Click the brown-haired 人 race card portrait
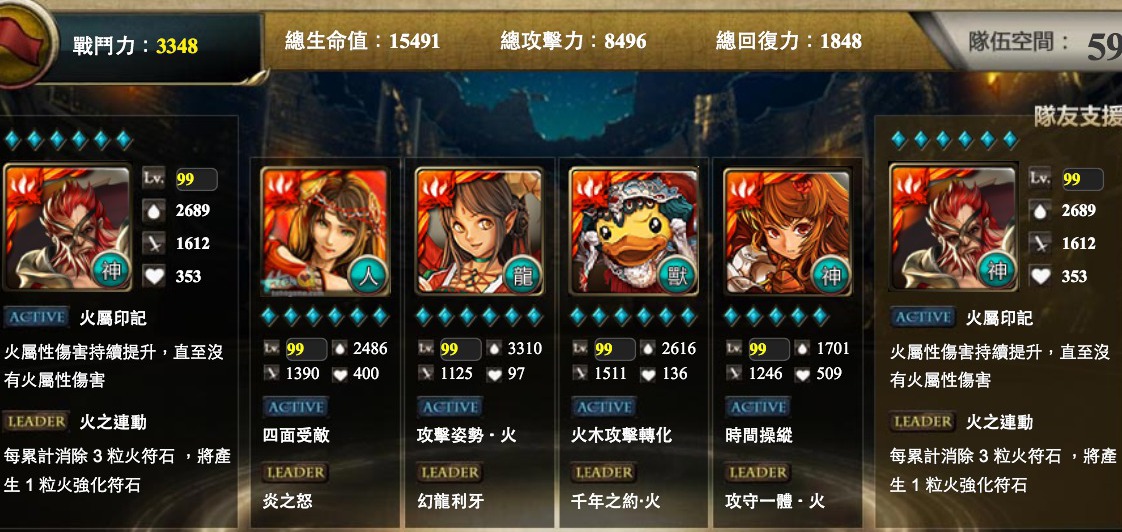 [326, 231]
